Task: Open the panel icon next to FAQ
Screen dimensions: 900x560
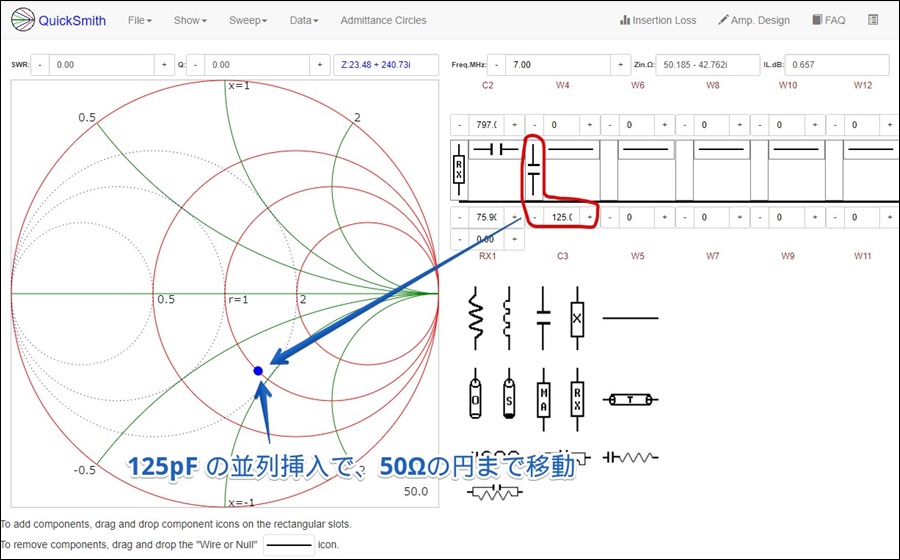Action: (873, 20)
